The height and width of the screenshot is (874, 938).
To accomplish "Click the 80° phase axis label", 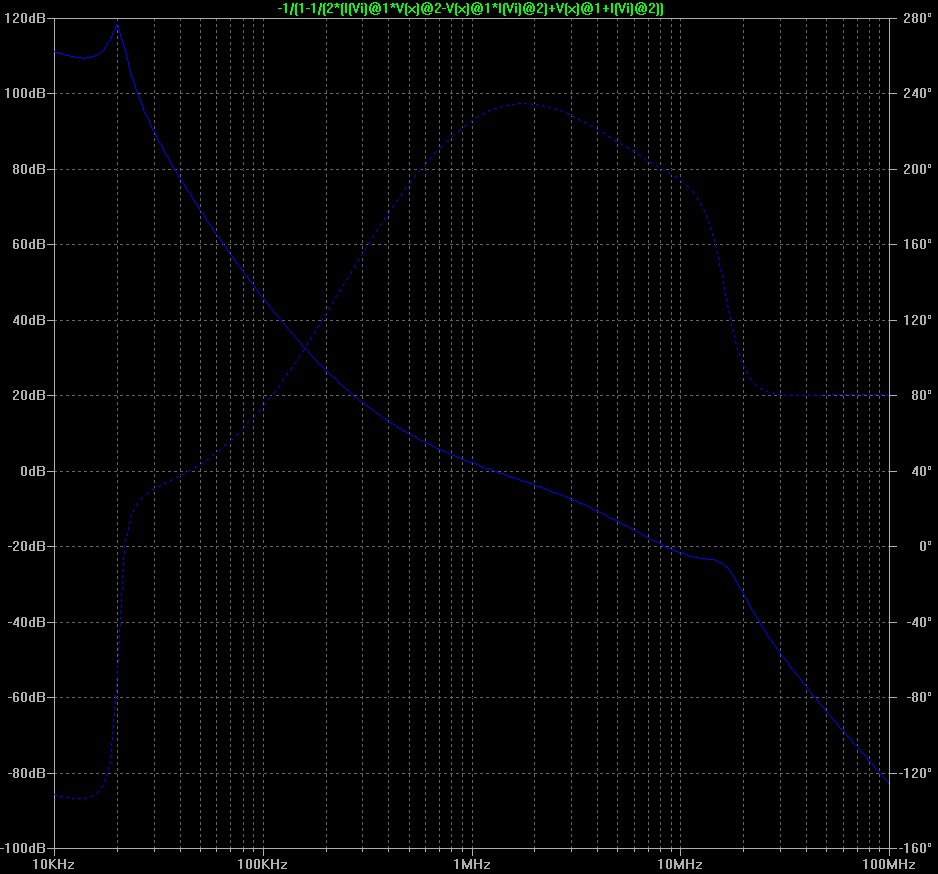I will (921, 395).
